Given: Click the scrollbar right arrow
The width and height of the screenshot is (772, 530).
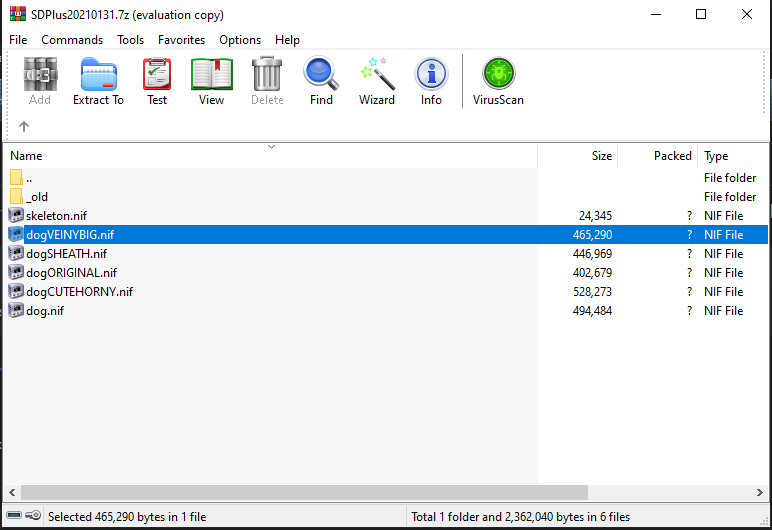Looking at the screenshot, I should point(760,492).
